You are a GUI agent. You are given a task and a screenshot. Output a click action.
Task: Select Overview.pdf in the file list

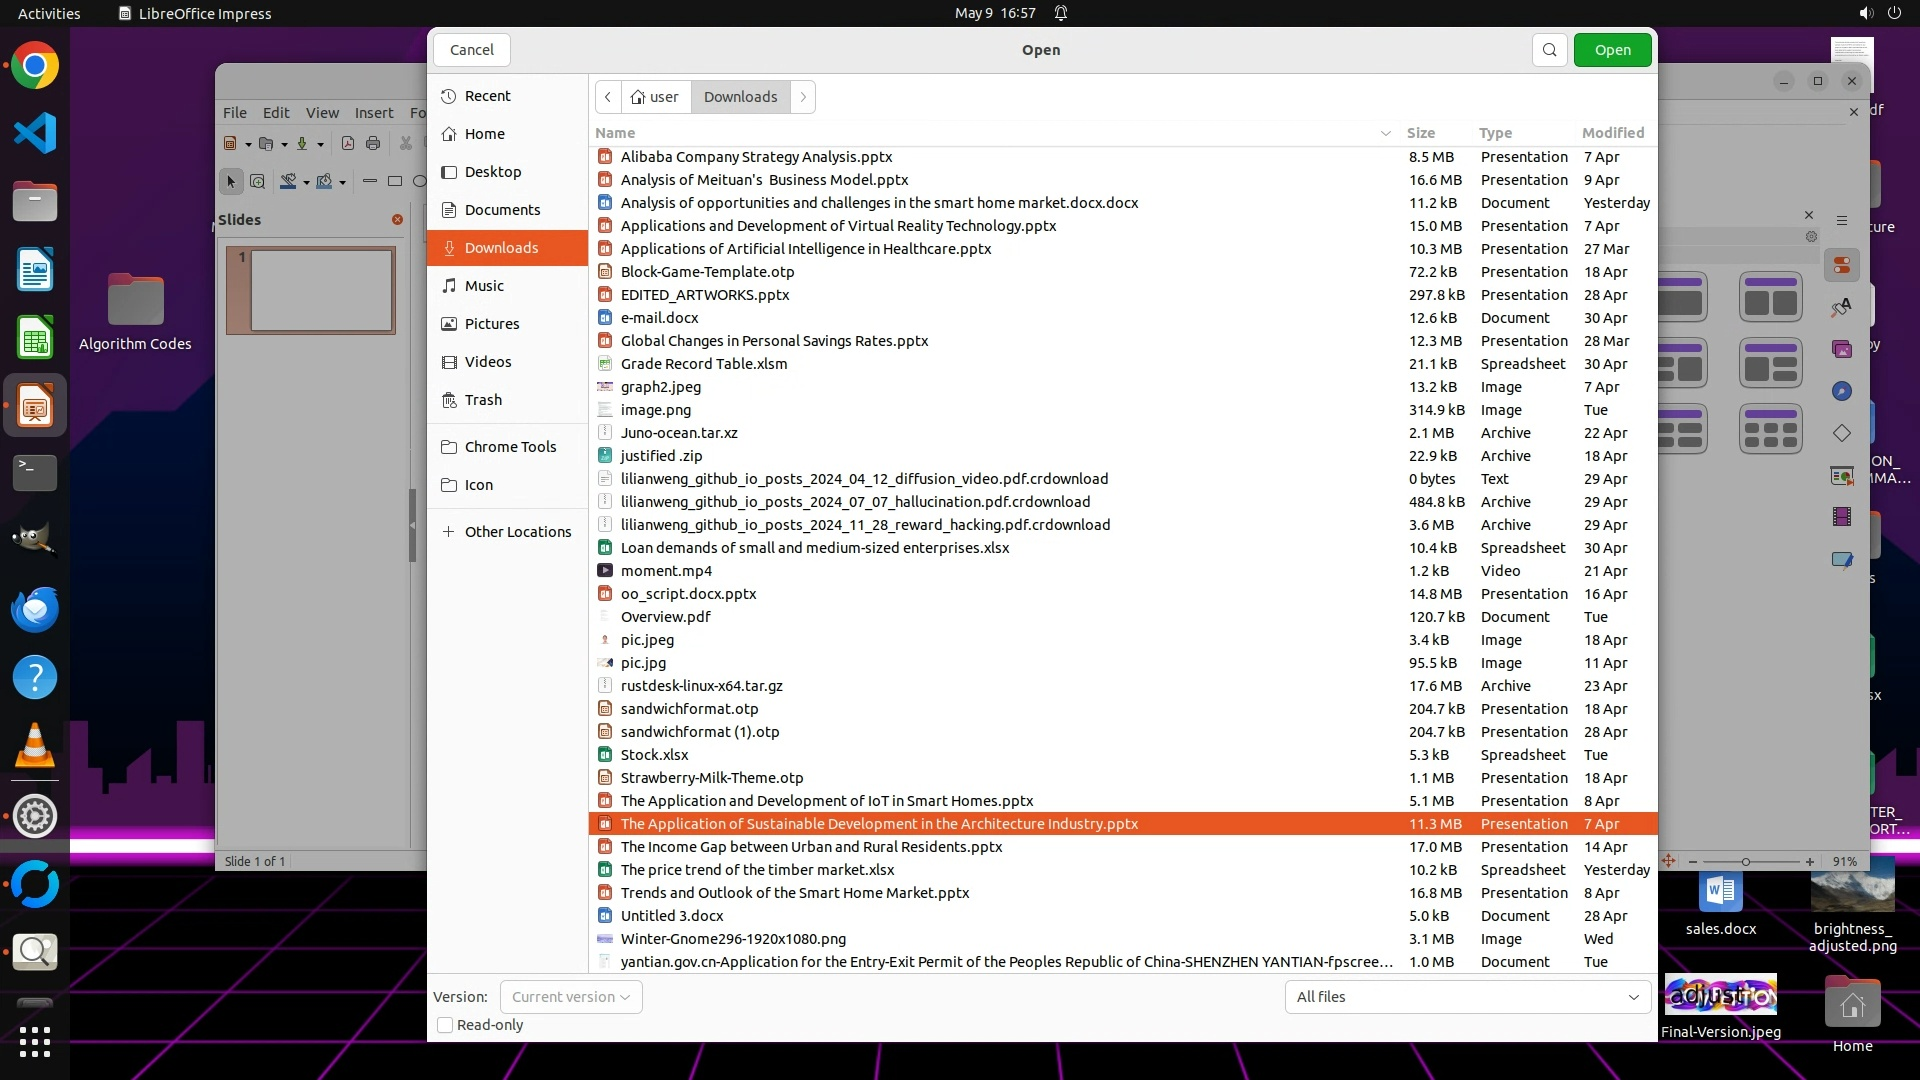665,617
